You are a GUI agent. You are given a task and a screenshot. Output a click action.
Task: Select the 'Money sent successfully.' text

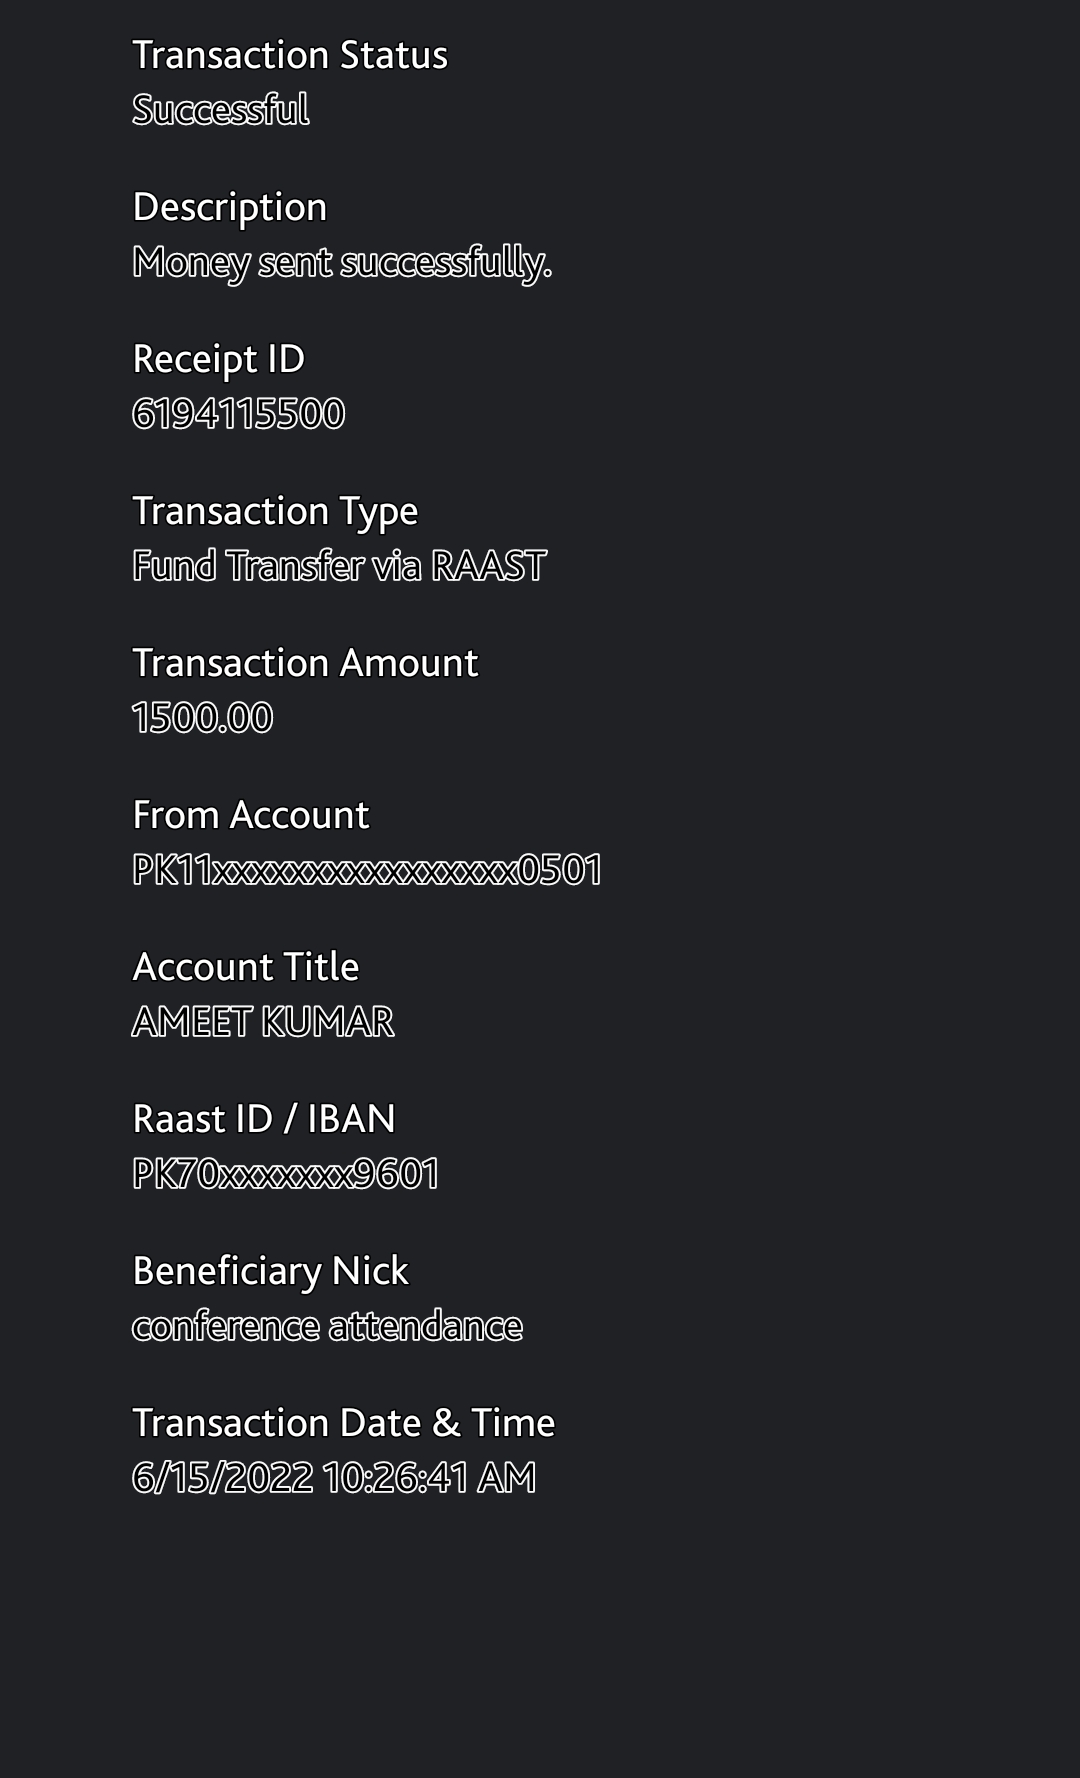click(x=342, y=263)
